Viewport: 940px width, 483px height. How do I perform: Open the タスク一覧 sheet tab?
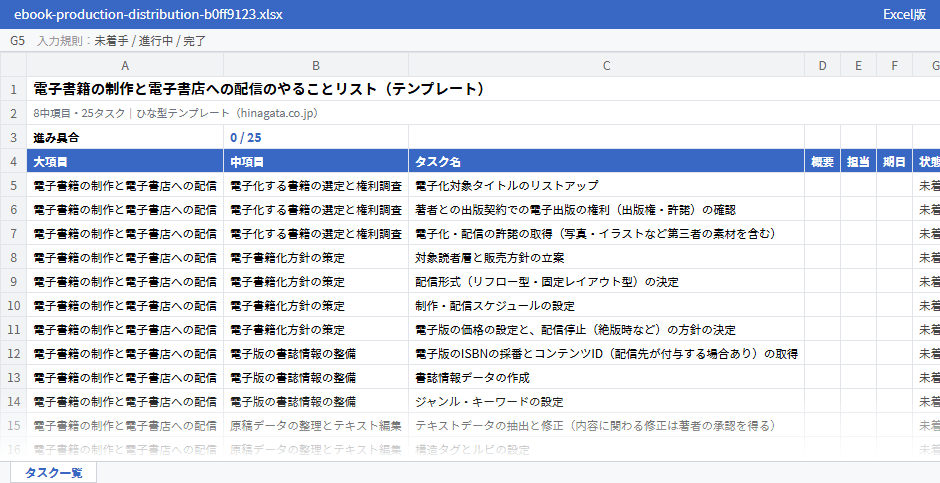(x=53, y=472)
